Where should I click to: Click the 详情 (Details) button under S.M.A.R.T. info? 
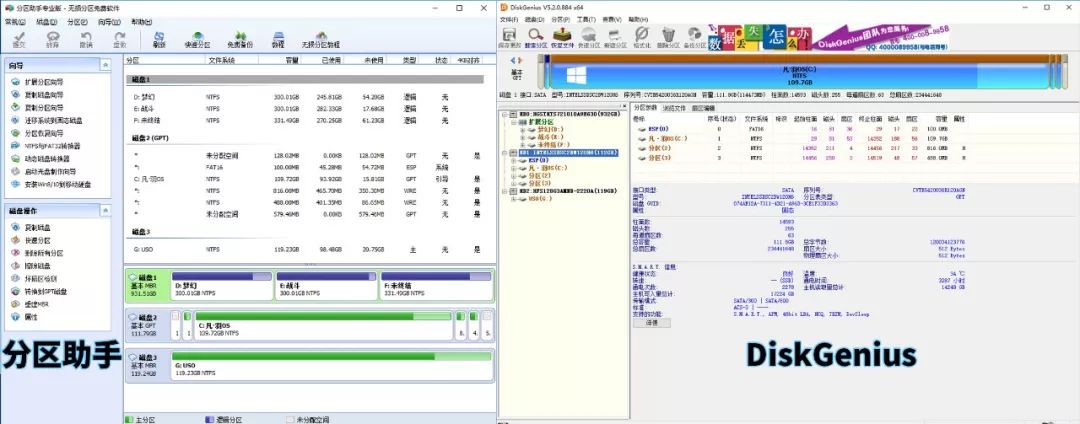(x=652, y=323)
